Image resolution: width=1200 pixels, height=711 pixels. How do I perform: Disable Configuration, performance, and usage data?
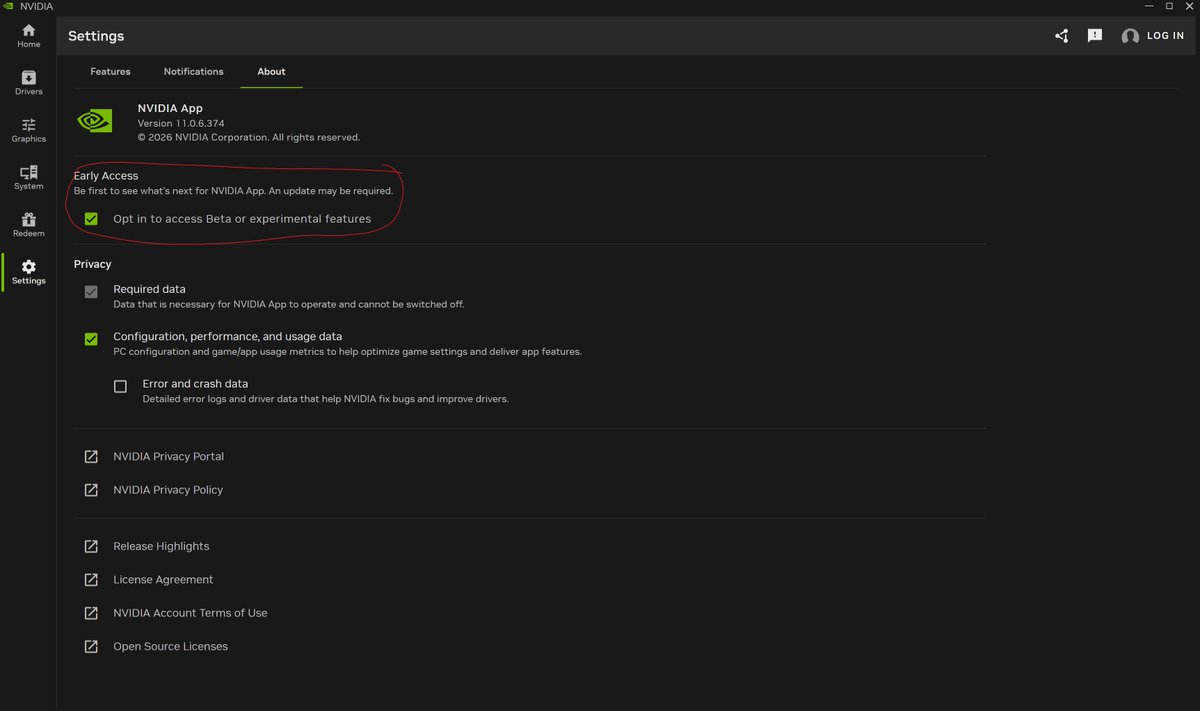pyautogui.click(x=91, y=339)
